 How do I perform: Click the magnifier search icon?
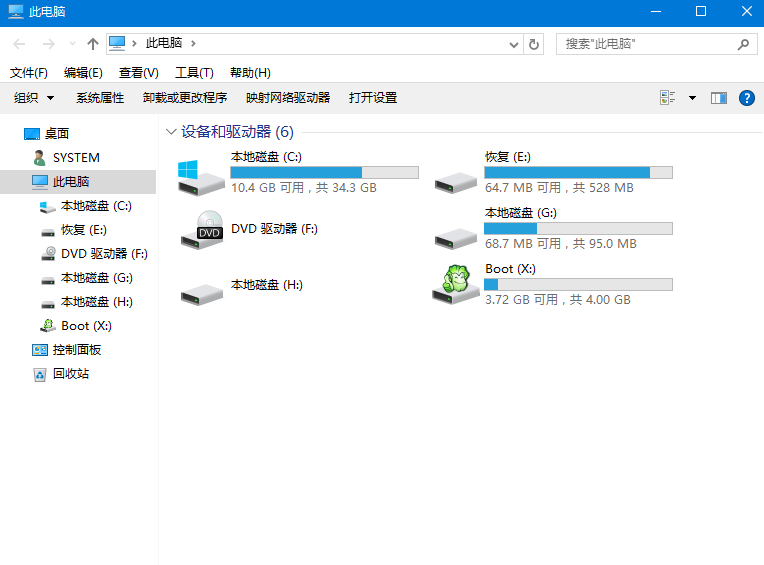743,44
